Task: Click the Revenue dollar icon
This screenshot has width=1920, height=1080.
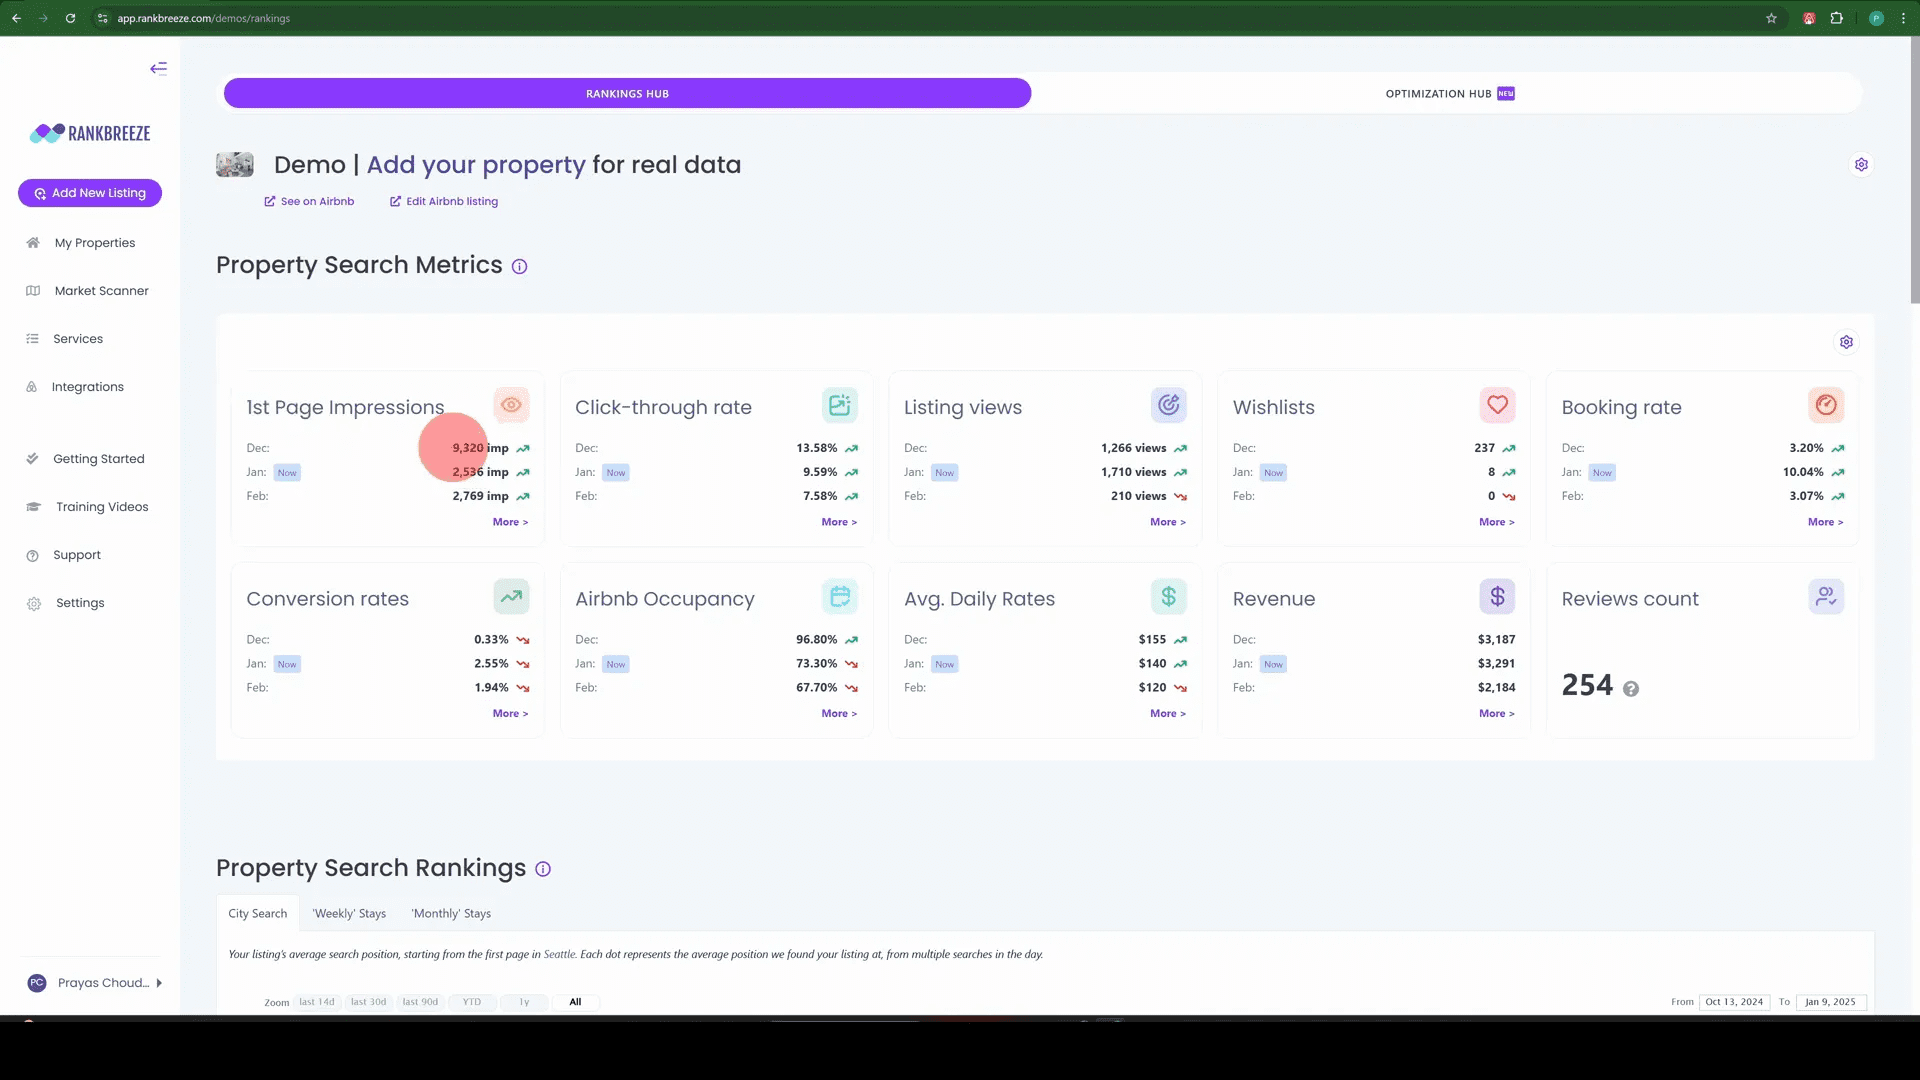Action: pos(1497,597)
